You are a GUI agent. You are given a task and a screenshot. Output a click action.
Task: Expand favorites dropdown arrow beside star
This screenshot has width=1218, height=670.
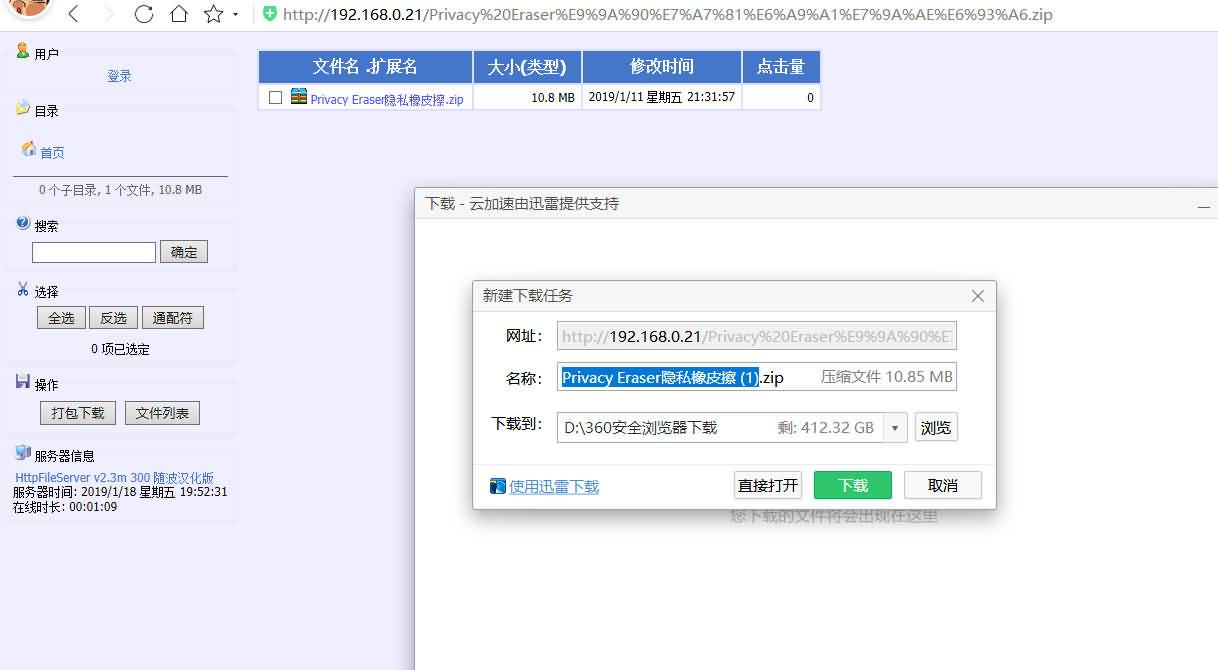tap(235, 15)
